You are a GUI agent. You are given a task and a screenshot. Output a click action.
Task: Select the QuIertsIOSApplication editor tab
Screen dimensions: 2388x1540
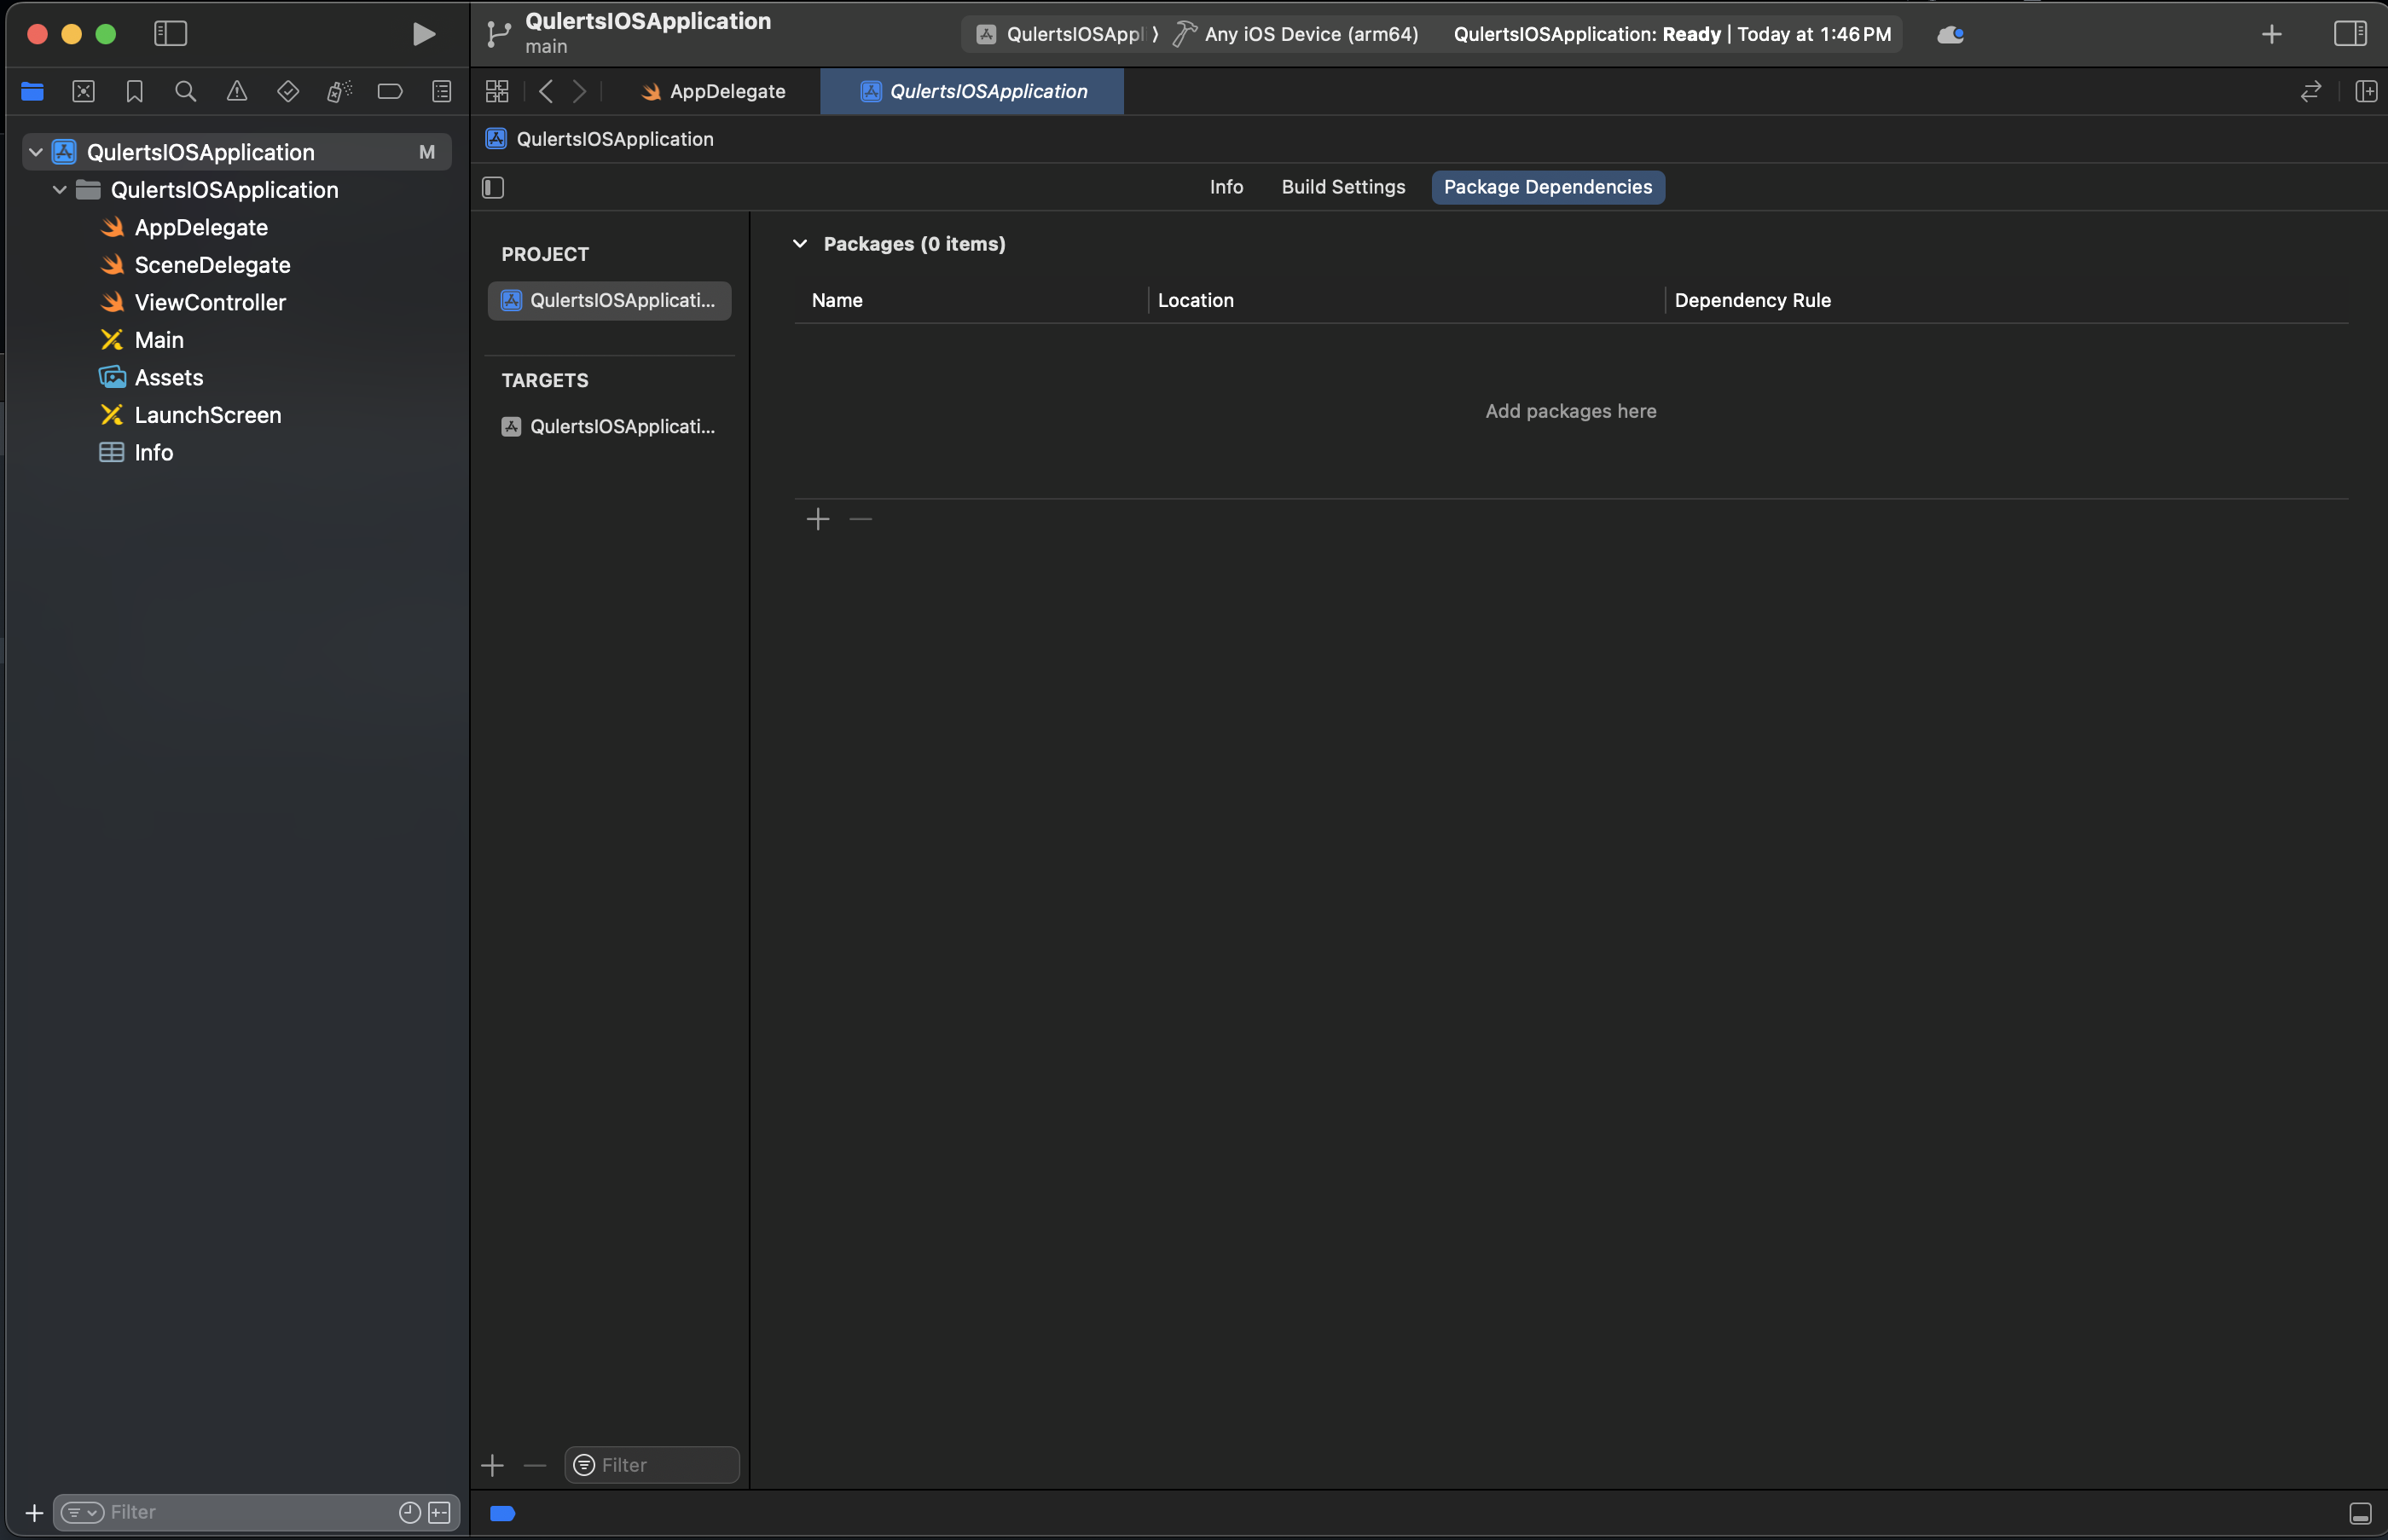coord(972,92)
